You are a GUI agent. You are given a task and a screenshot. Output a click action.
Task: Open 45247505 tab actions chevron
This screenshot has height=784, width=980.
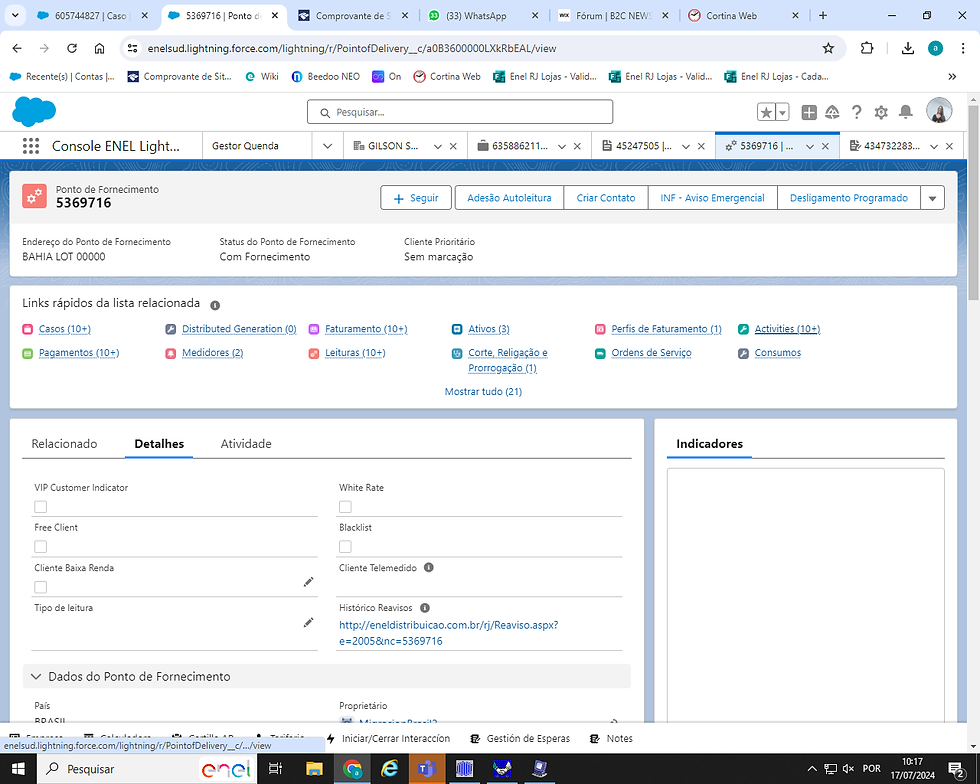[x=686, y=146]
